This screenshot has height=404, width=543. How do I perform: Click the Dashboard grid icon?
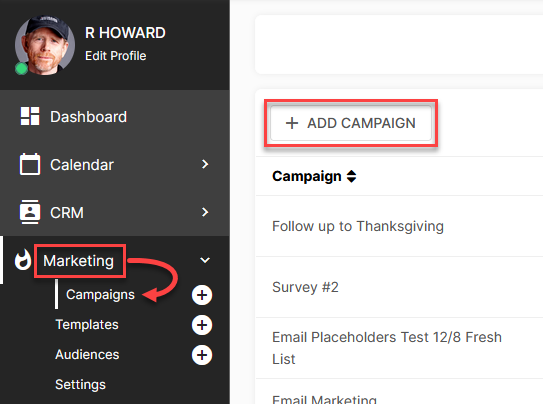tap(30, 116)
